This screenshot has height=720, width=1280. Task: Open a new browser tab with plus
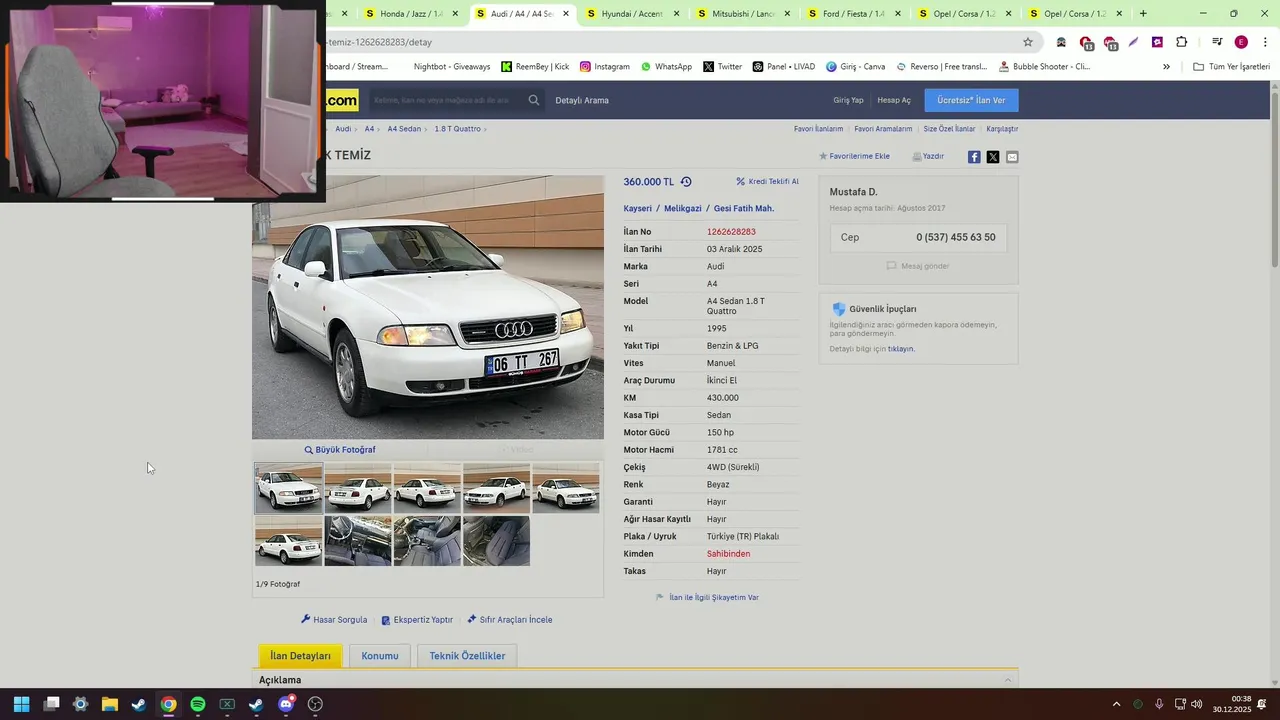pyautogui.click(x=1143, y=14)
